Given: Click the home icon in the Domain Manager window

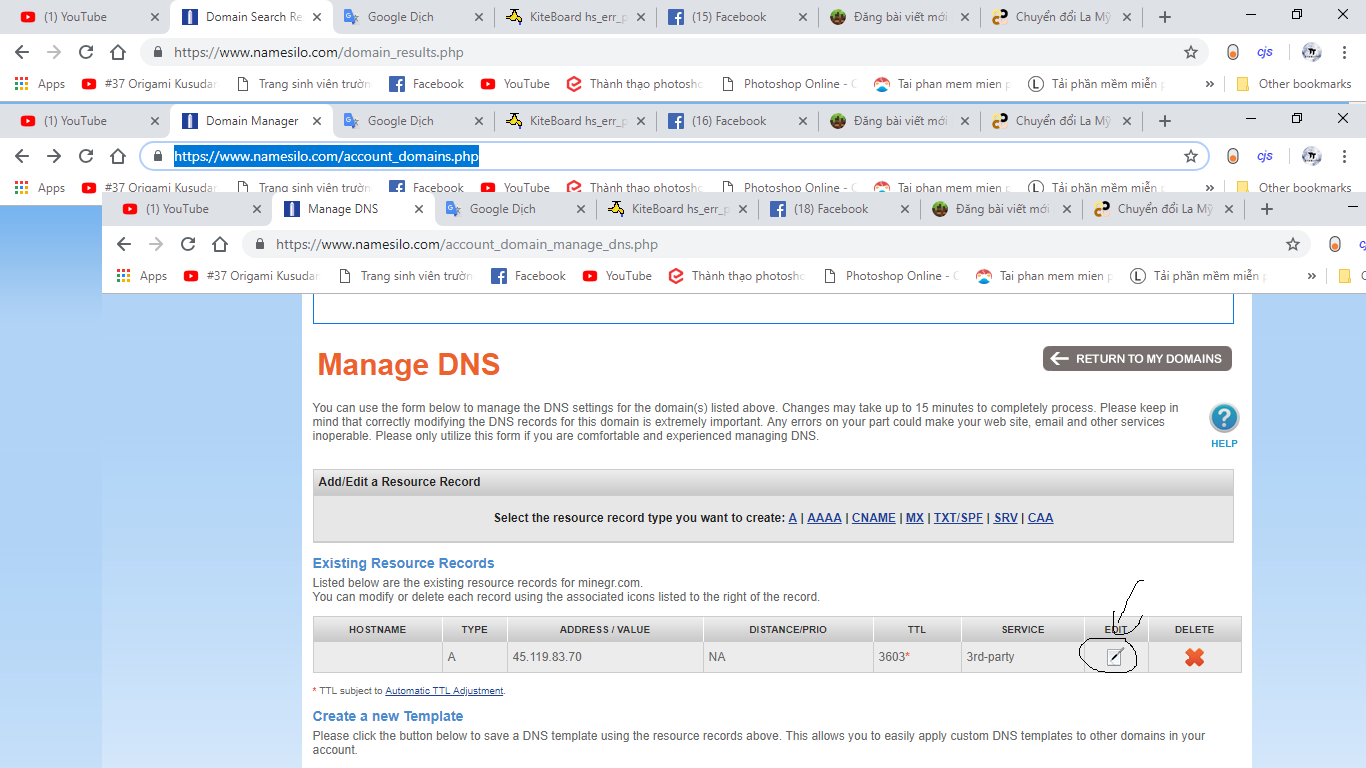Looking at the screenshot, I should 118,156.
